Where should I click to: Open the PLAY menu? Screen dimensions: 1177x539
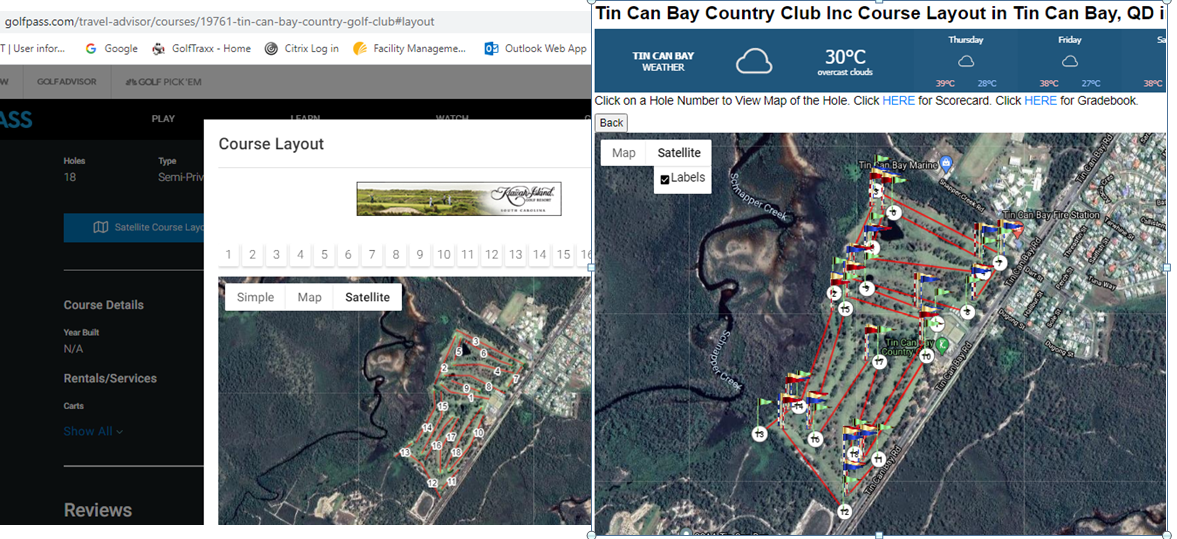pyautogui.click(x=163, y=119)
